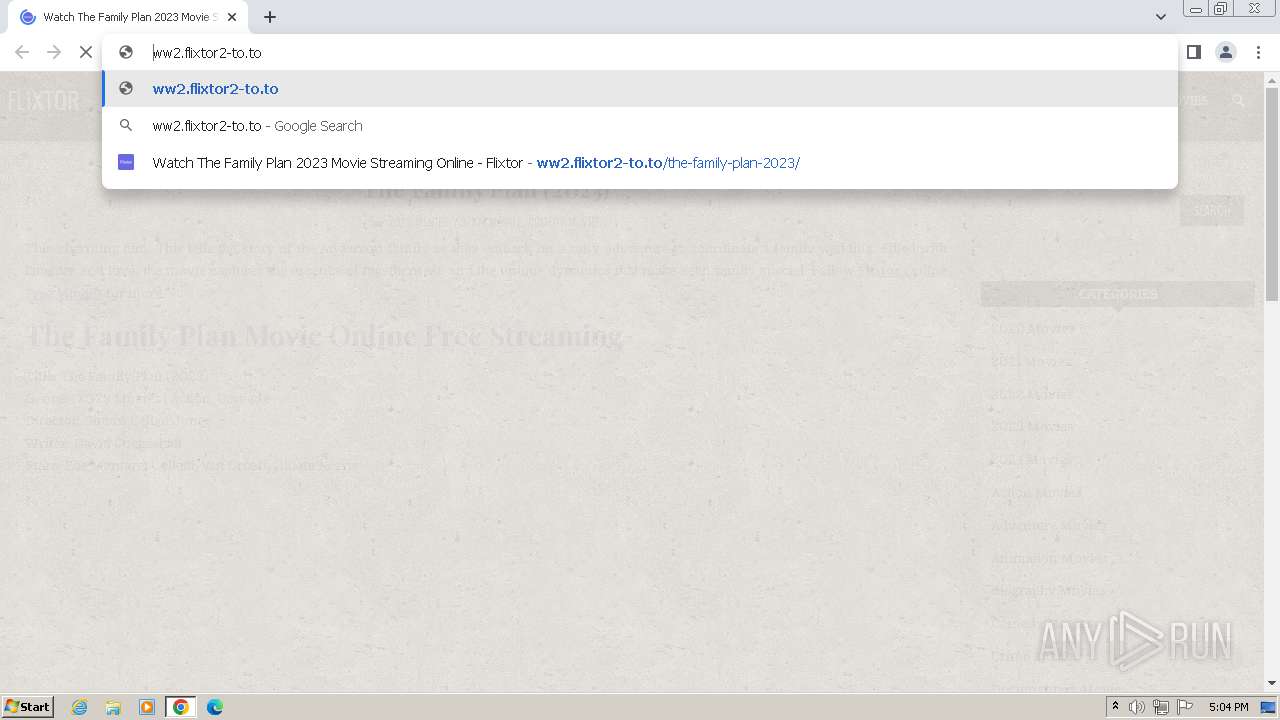Show hidden system tray icons

(1116, 707)
